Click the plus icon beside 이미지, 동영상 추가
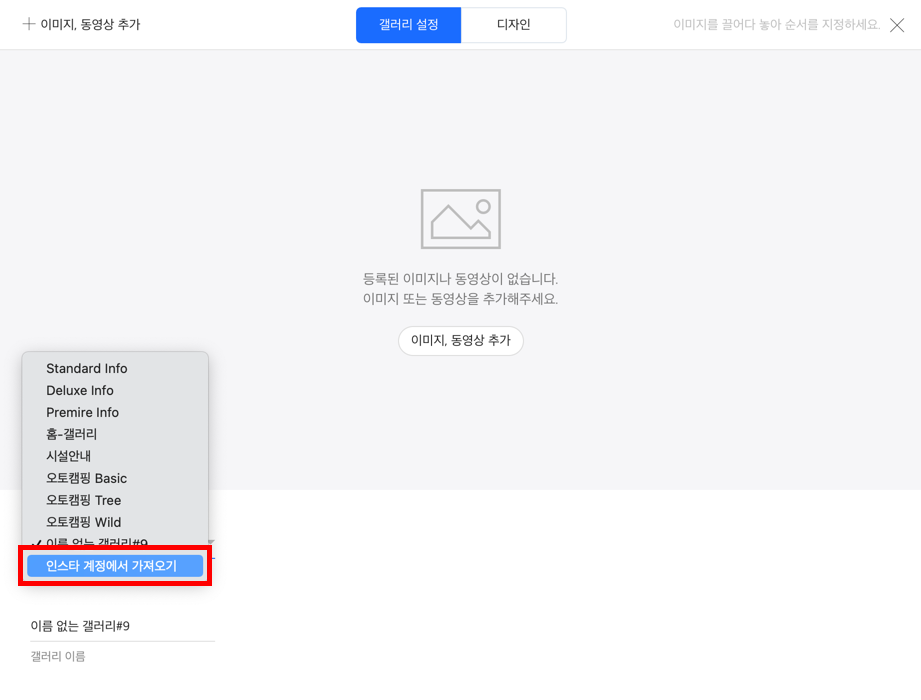Screen dimensions: 921x700 tap(29, 24)
